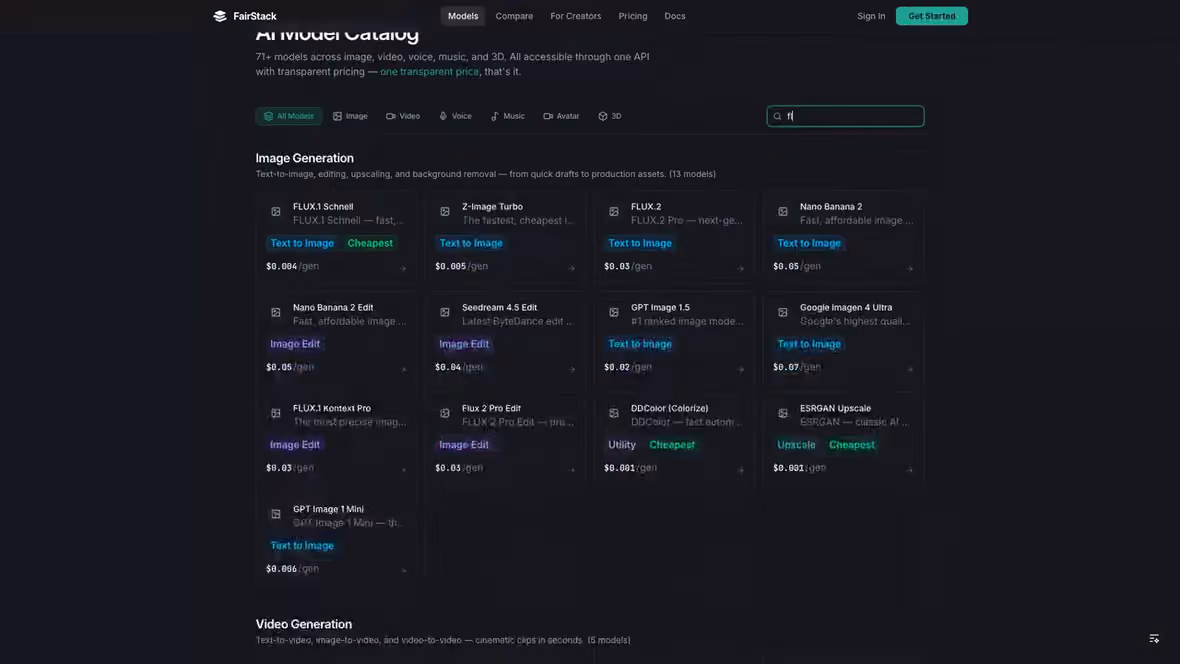This screenshot has width=1180, height=664.
Task: Open FLUX.2 via its arrow icon
Action: tap(741, 268)
